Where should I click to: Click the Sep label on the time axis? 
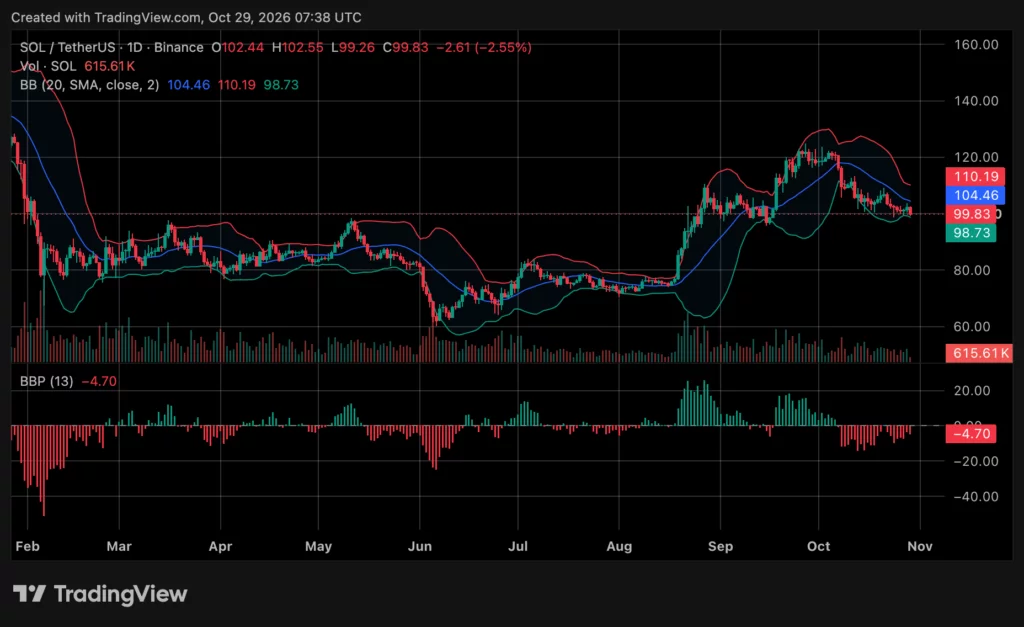[x=720, y=546]
